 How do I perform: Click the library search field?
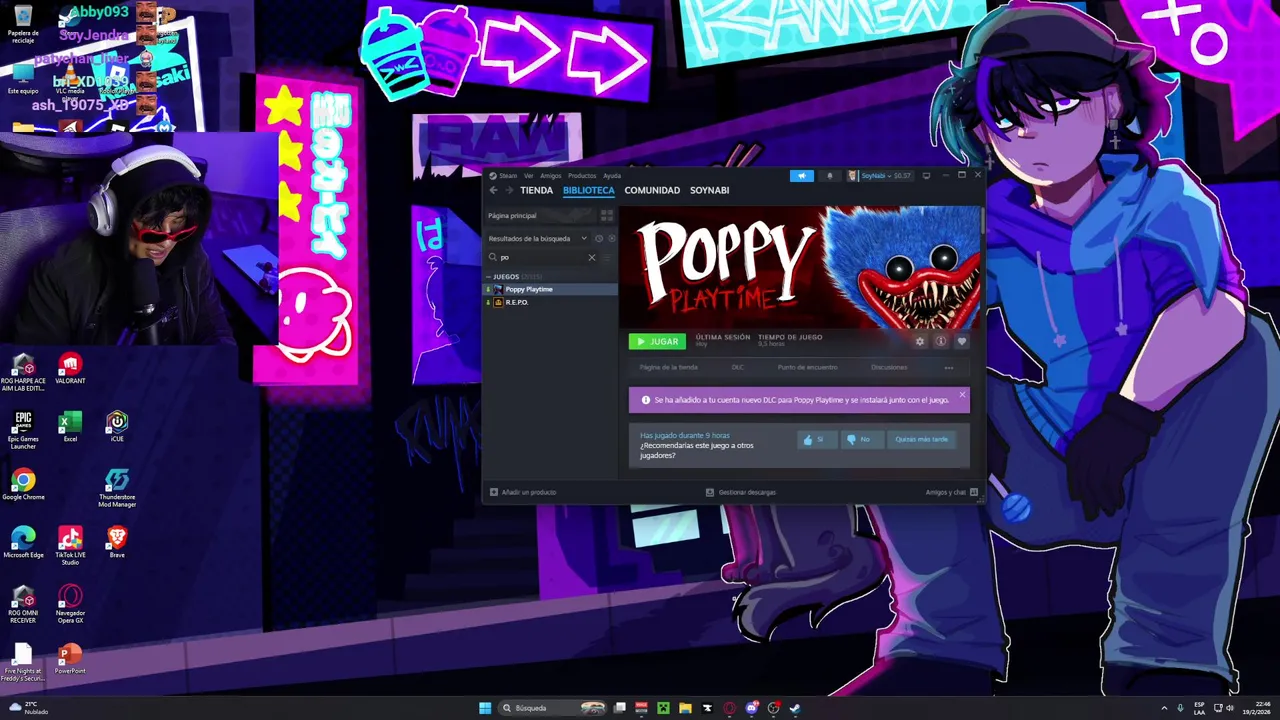point(541,257)
